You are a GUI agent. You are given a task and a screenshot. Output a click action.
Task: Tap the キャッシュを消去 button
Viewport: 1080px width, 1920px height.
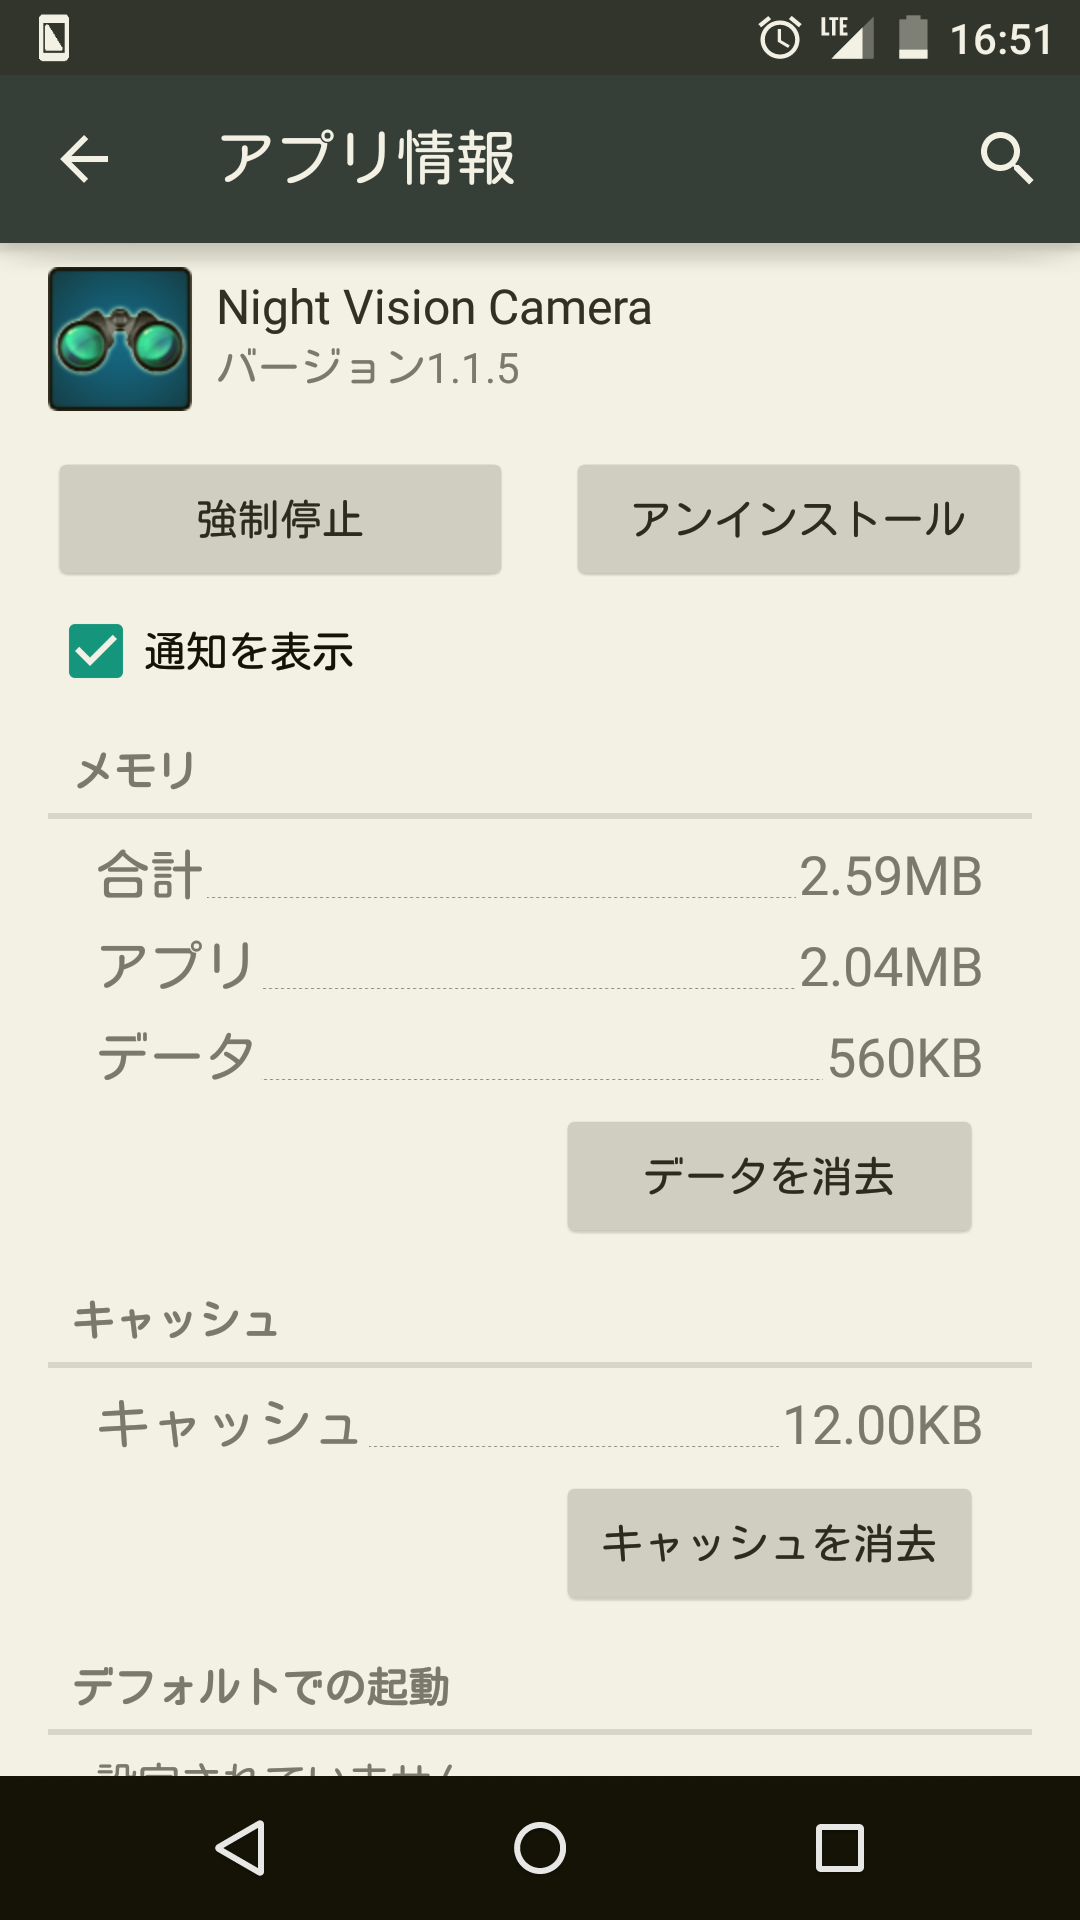click(769, 1544)
